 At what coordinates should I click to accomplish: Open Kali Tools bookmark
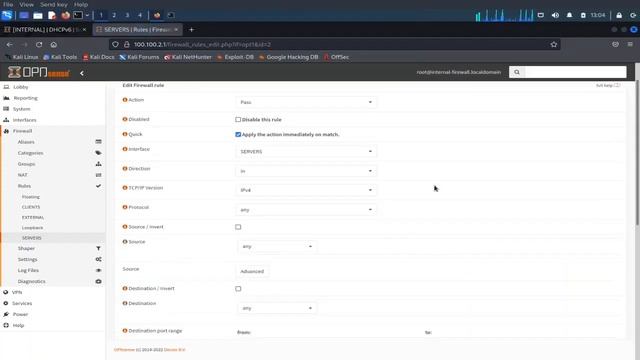coord(60,57)
